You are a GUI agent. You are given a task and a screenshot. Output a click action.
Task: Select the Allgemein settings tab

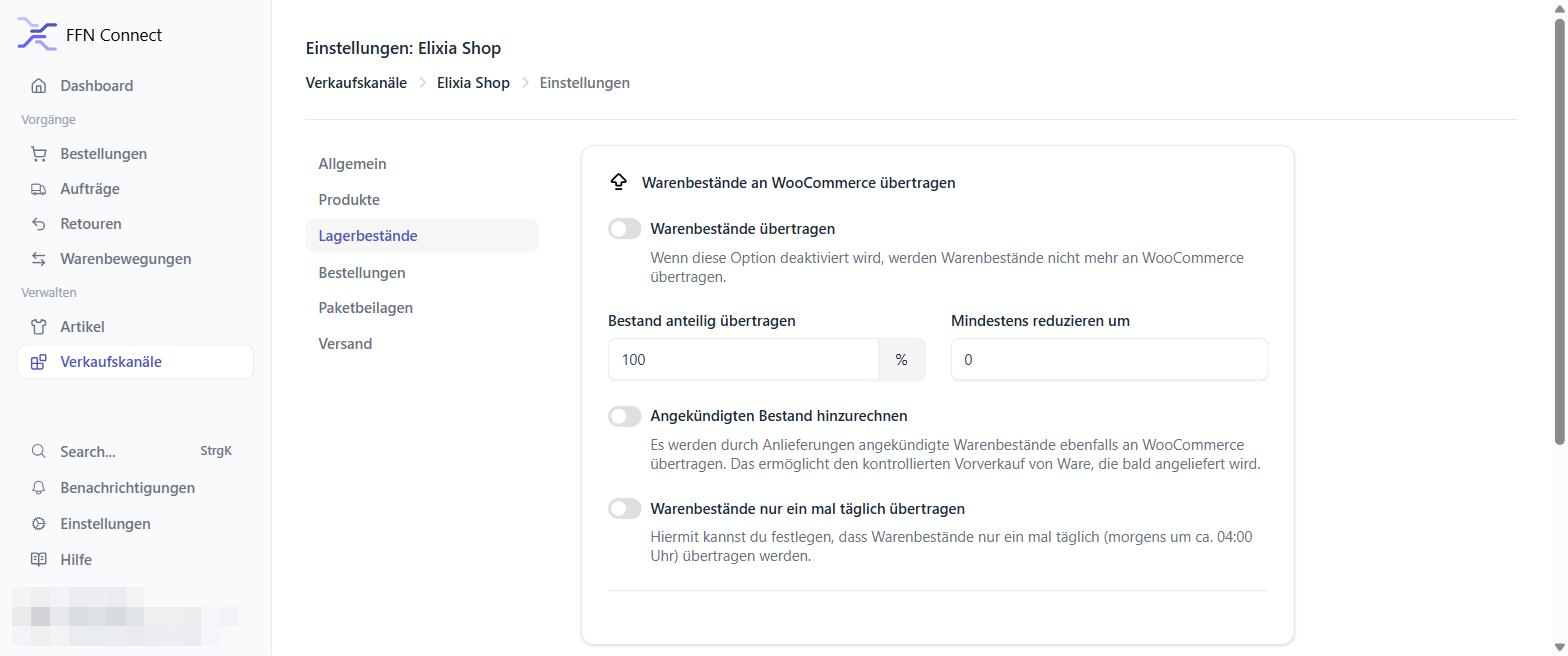click(353, 164)
